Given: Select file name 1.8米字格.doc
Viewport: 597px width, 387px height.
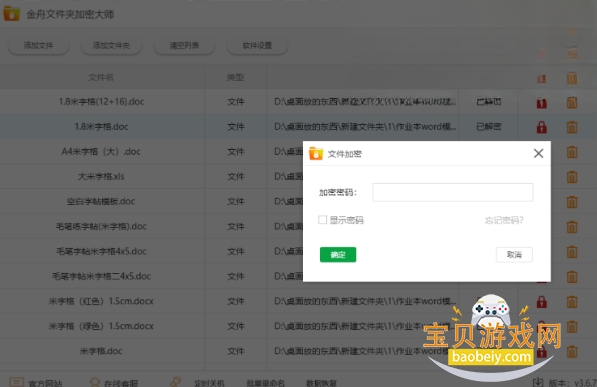Looking at the screenshot, I should (x=101, y=126).
